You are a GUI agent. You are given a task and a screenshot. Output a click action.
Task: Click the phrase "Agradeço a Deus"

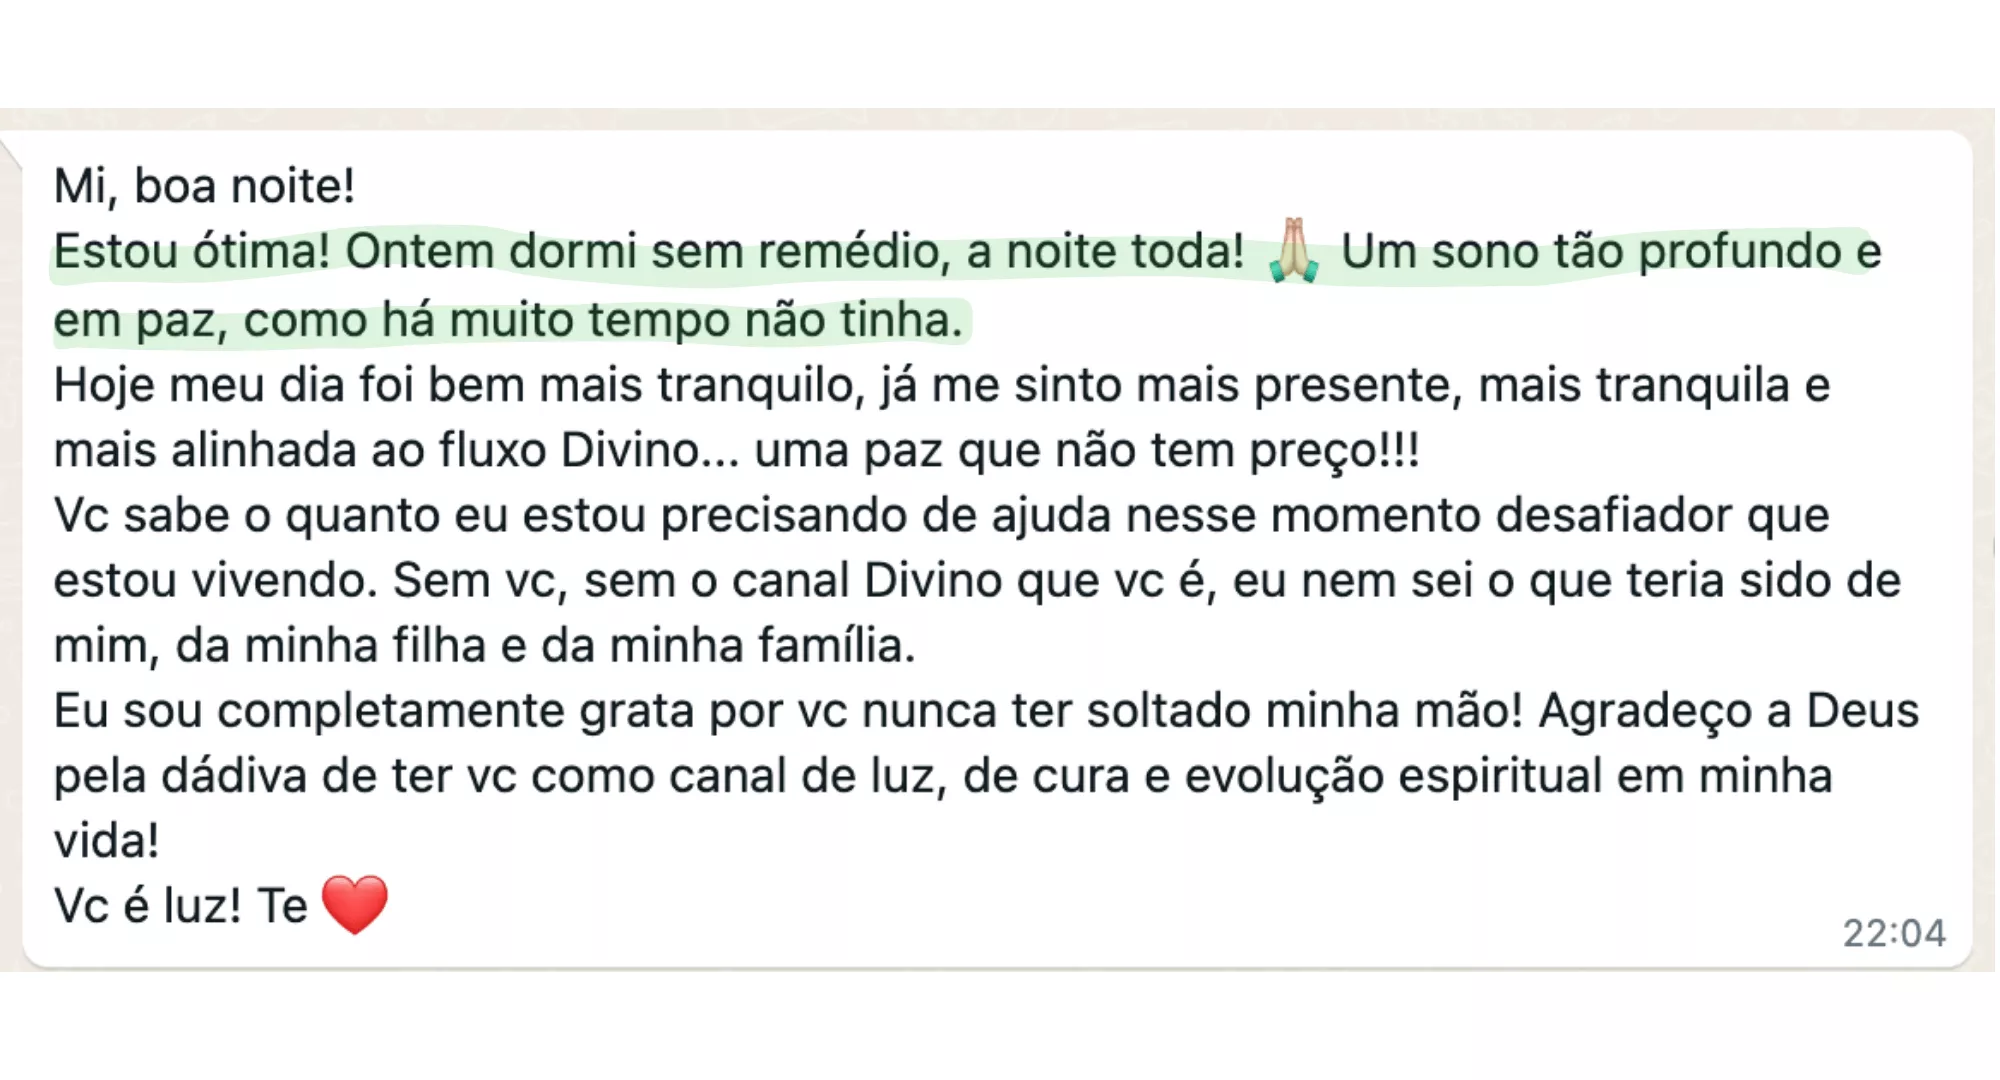pos(1728,711)
